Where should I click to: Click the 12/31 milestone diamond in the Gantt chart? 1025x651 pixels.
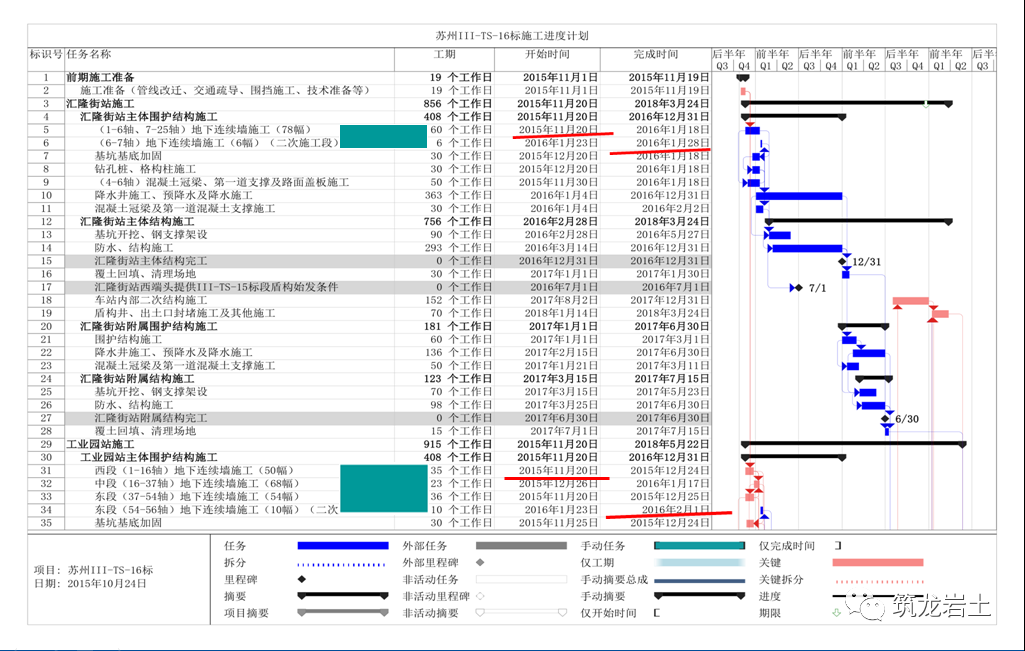click(x=844, y=261)
